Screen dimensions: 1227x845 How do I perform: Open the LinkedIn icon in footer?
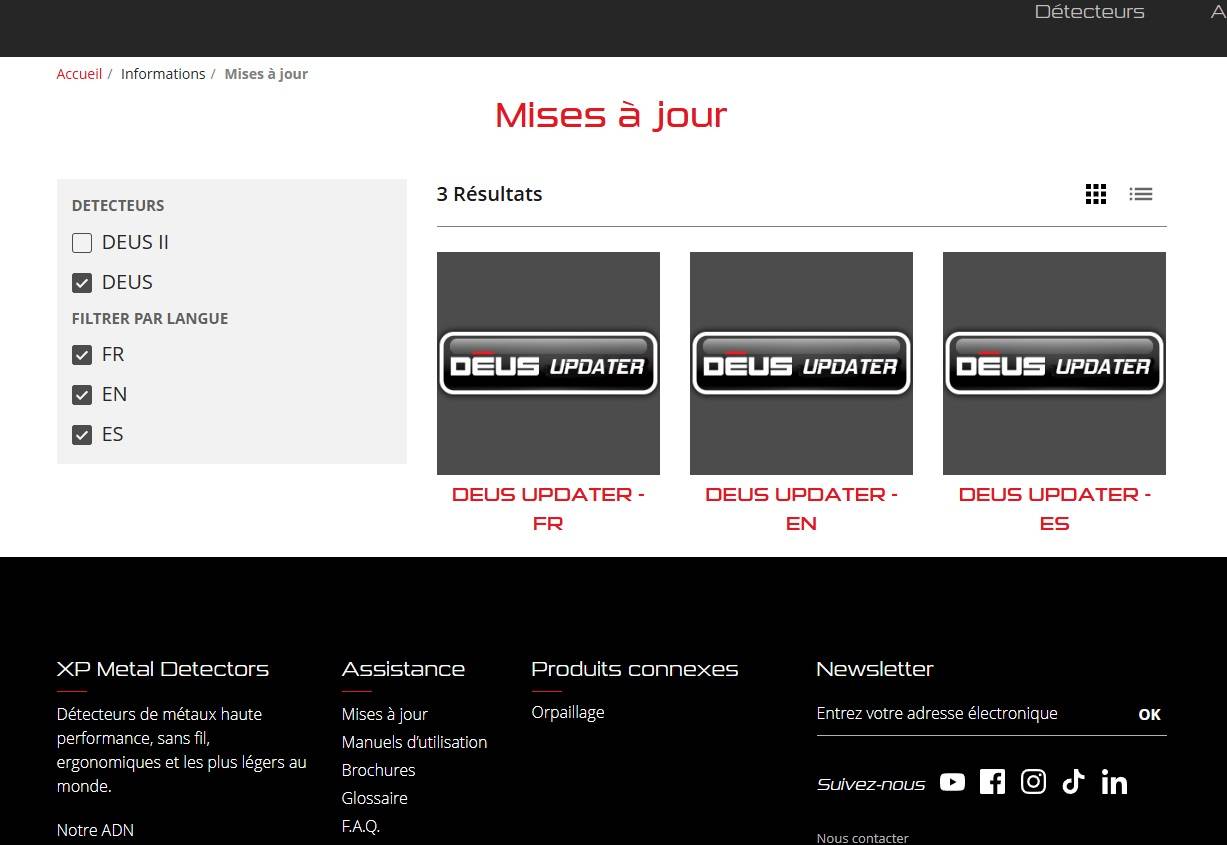[x=1114, y=782]
